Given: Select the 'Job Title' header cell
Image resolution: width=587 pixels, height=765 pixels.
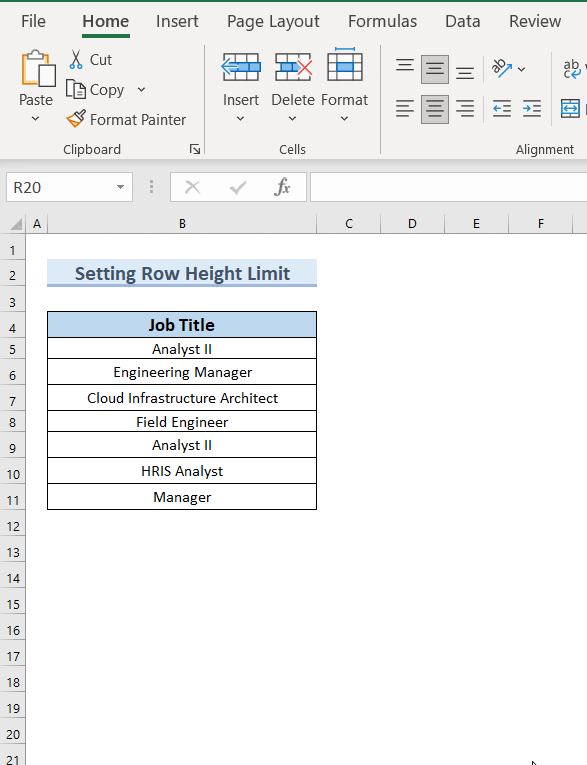Looking at the screenshot, I should click(x=182, y=325).
